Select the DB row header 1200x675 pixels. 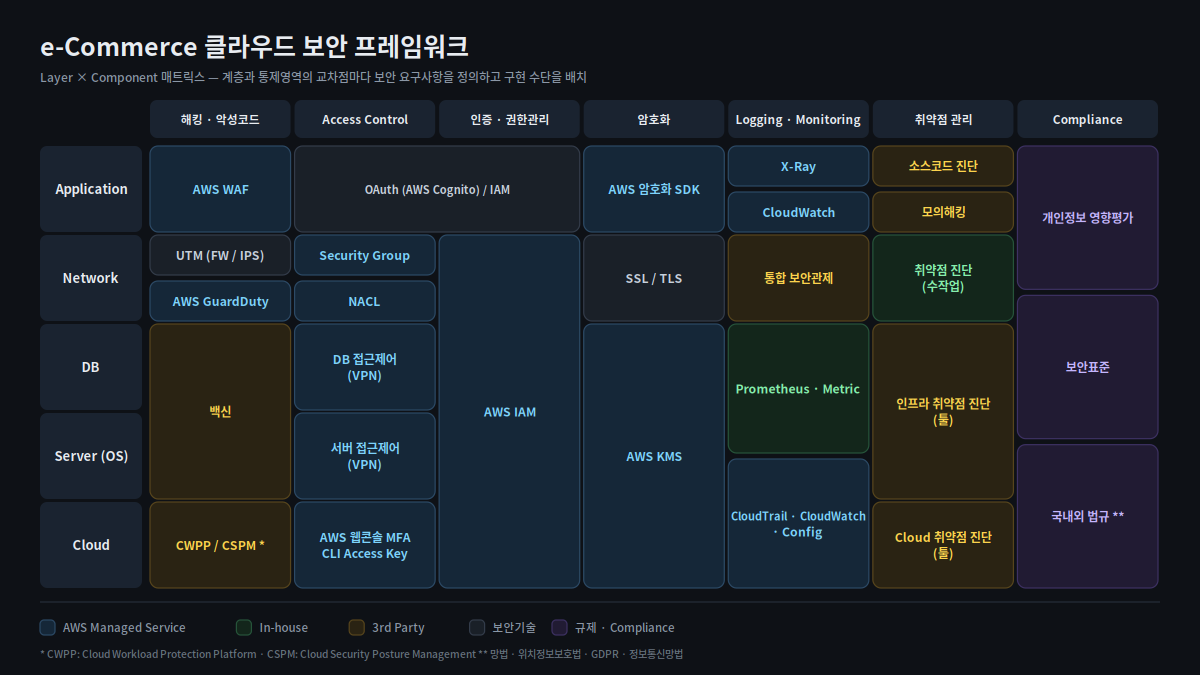point(91,367)
